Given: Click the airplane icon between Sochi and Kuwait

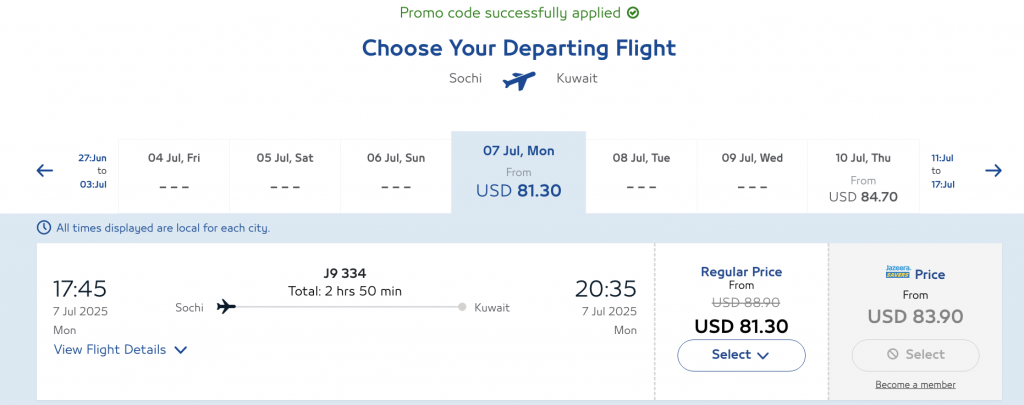Looking at the screenshot, I should point(519,80).
